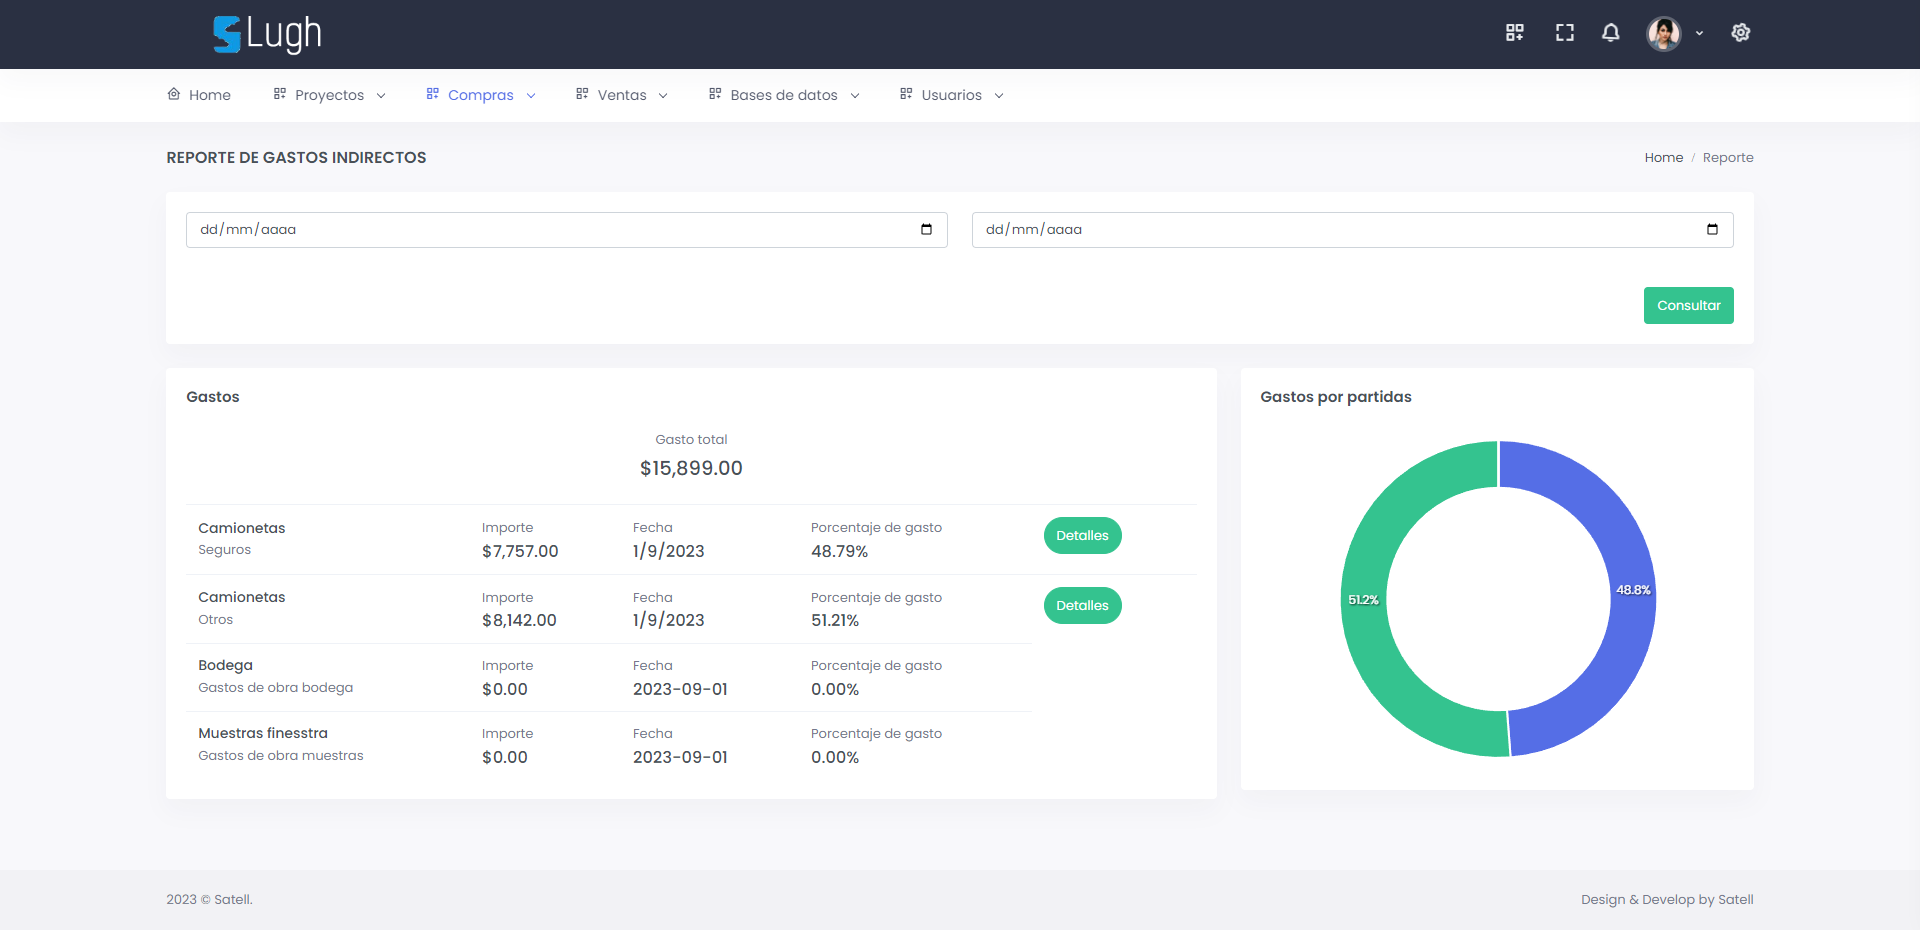Image resolution: width=1920 pixels, height=930 pixels.
Task: View Detalles for Camionetas Otros
Action: pyautogui.click(x=1082, y=606)
